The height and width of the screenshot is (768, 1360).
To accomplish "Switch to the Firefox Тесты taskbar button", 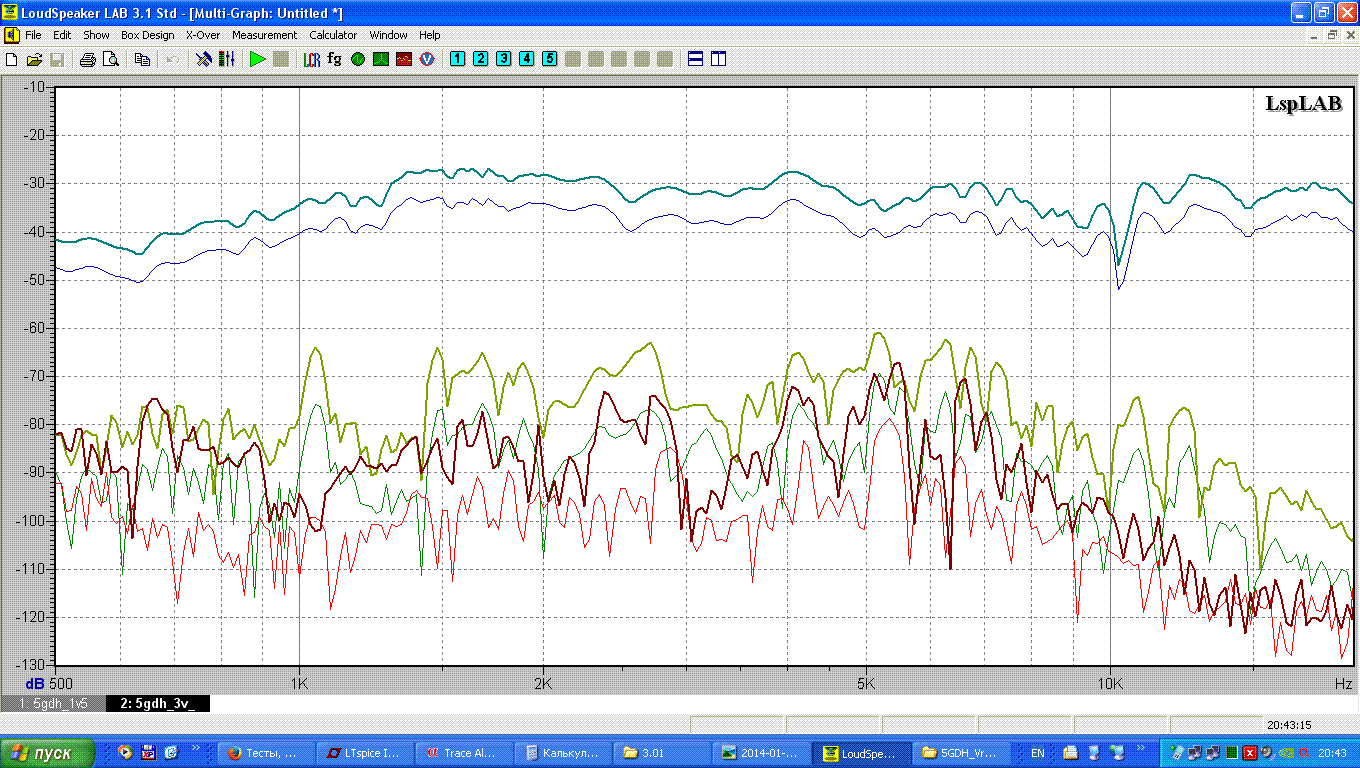I will point(265,753).
